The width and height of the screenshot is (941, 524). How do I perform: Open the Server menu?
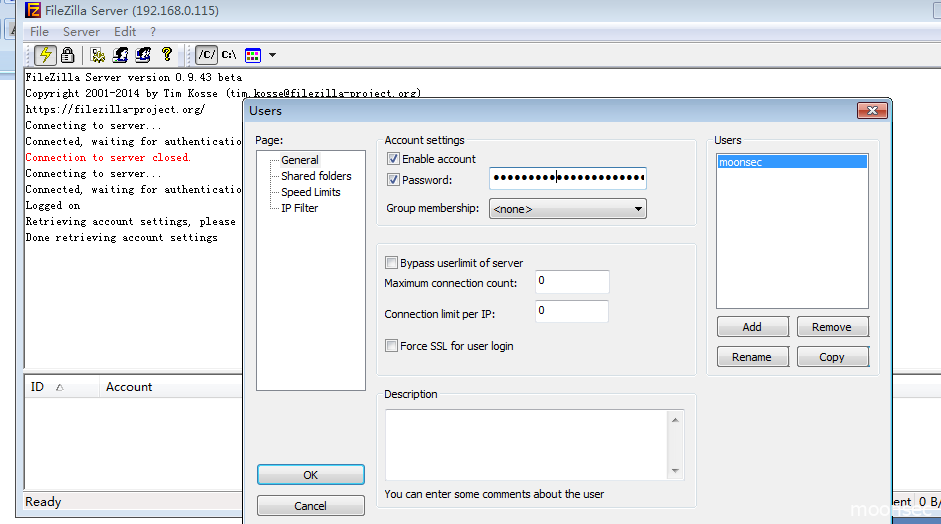pyautogui.click(x=81, y=32)
